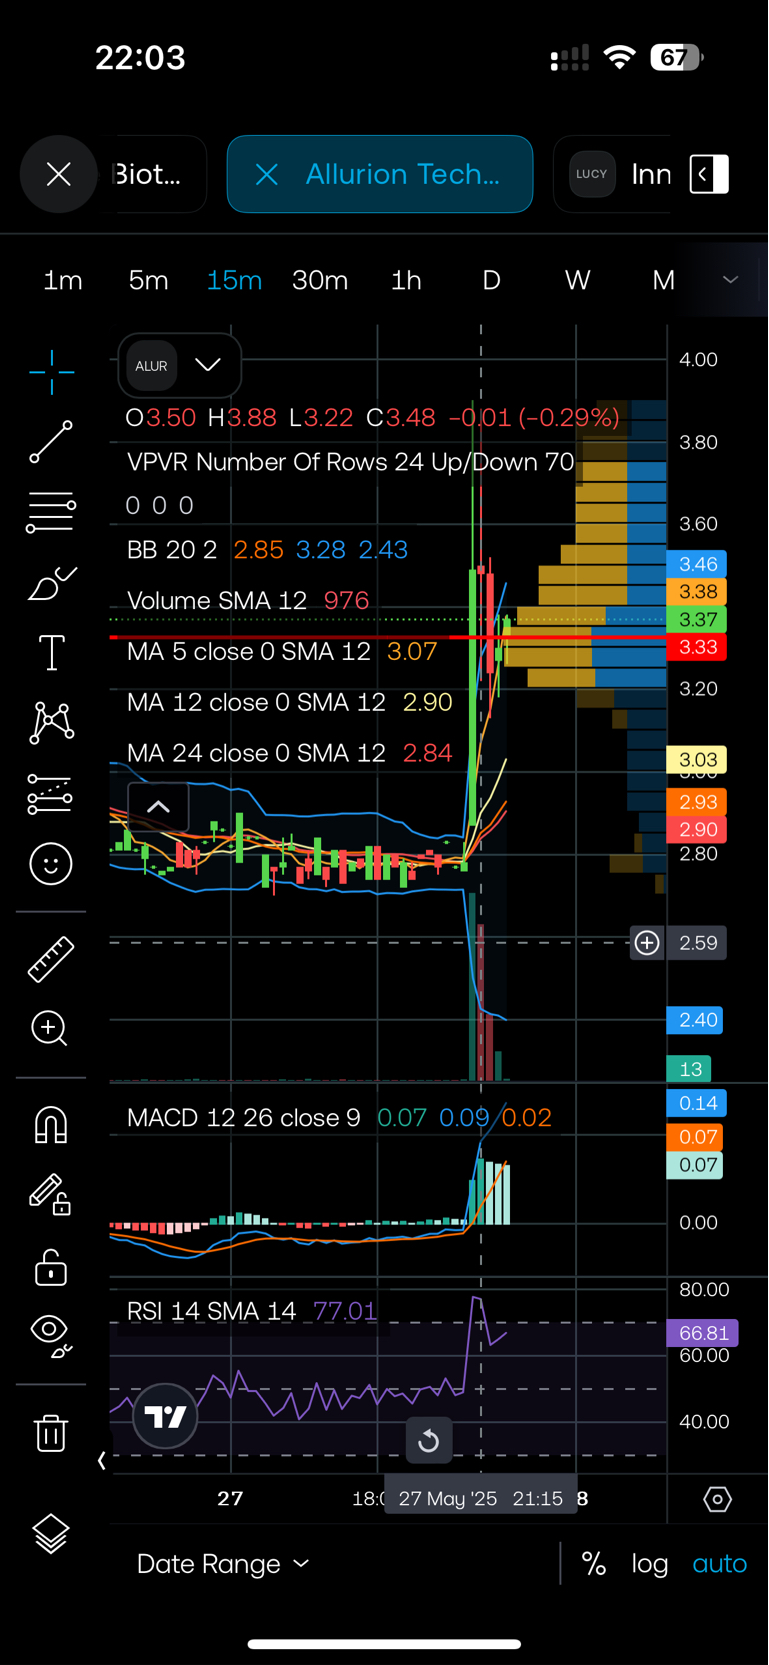Click the side panel toggle icon

(x=709, y=174)
